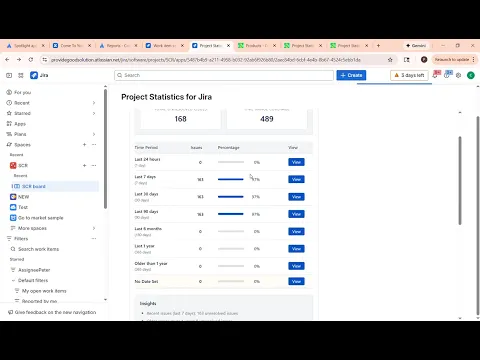
Task: Click the plus icon next to Spaces
Action: coord(84,145)
